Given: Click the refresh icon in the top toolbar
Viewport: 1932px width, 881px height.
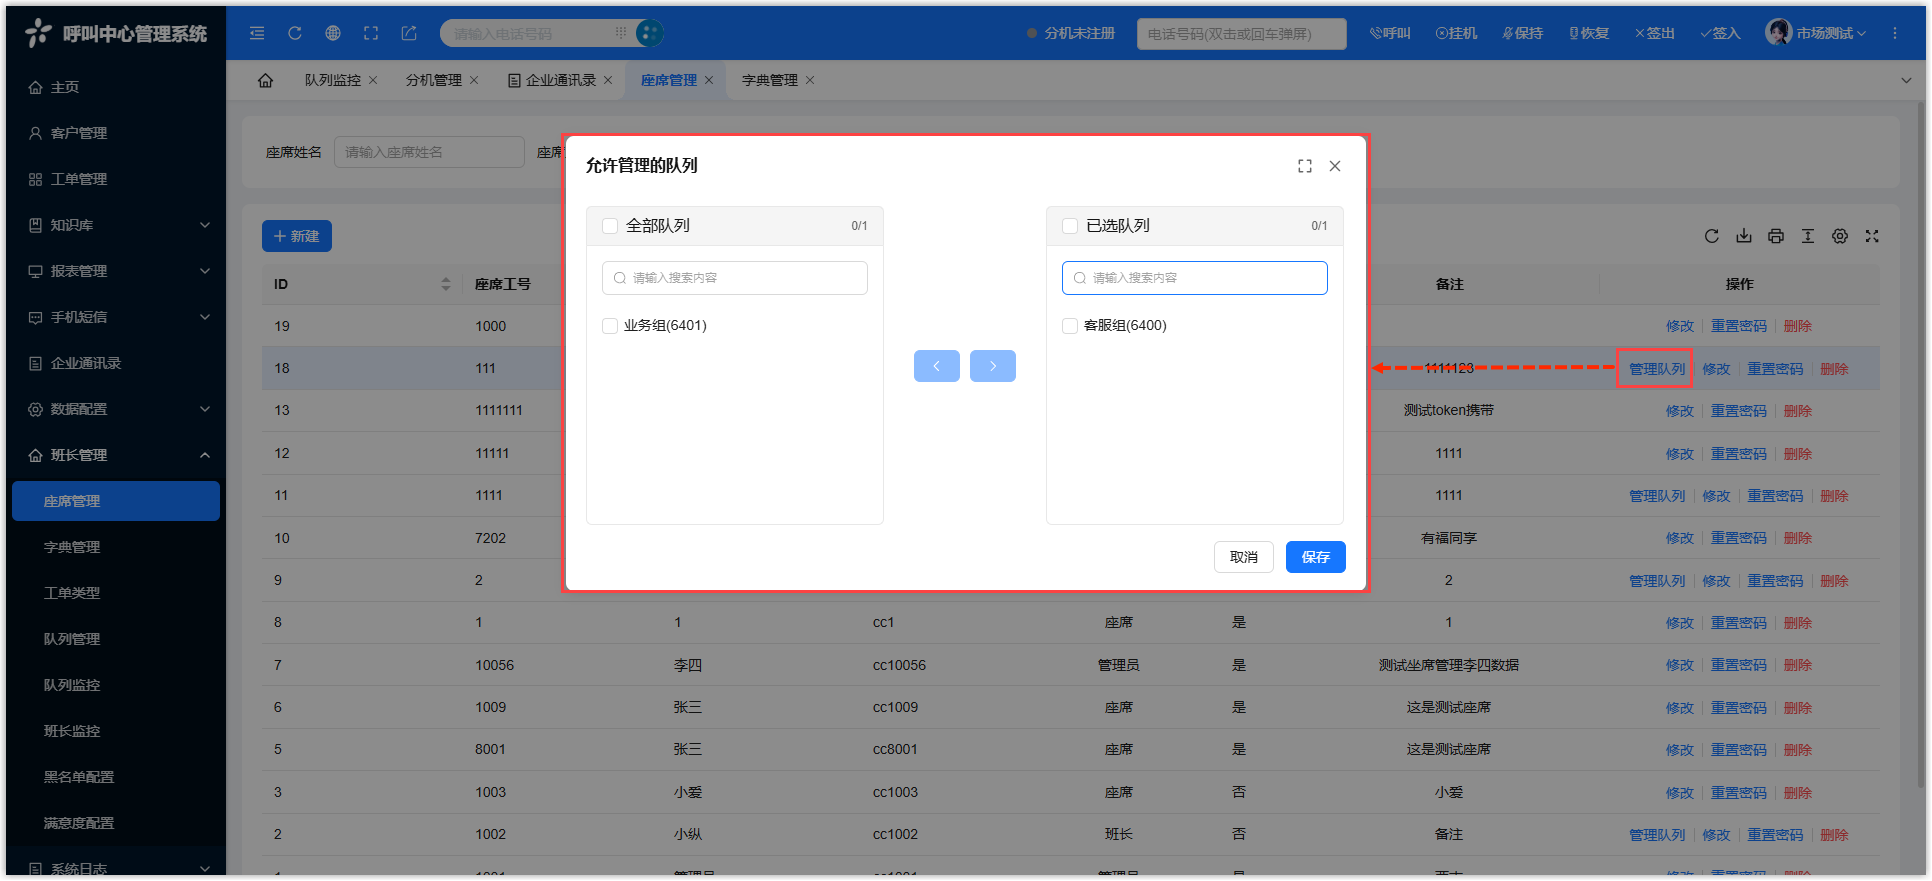Looking at the screenshot, I should coord(295,33).
